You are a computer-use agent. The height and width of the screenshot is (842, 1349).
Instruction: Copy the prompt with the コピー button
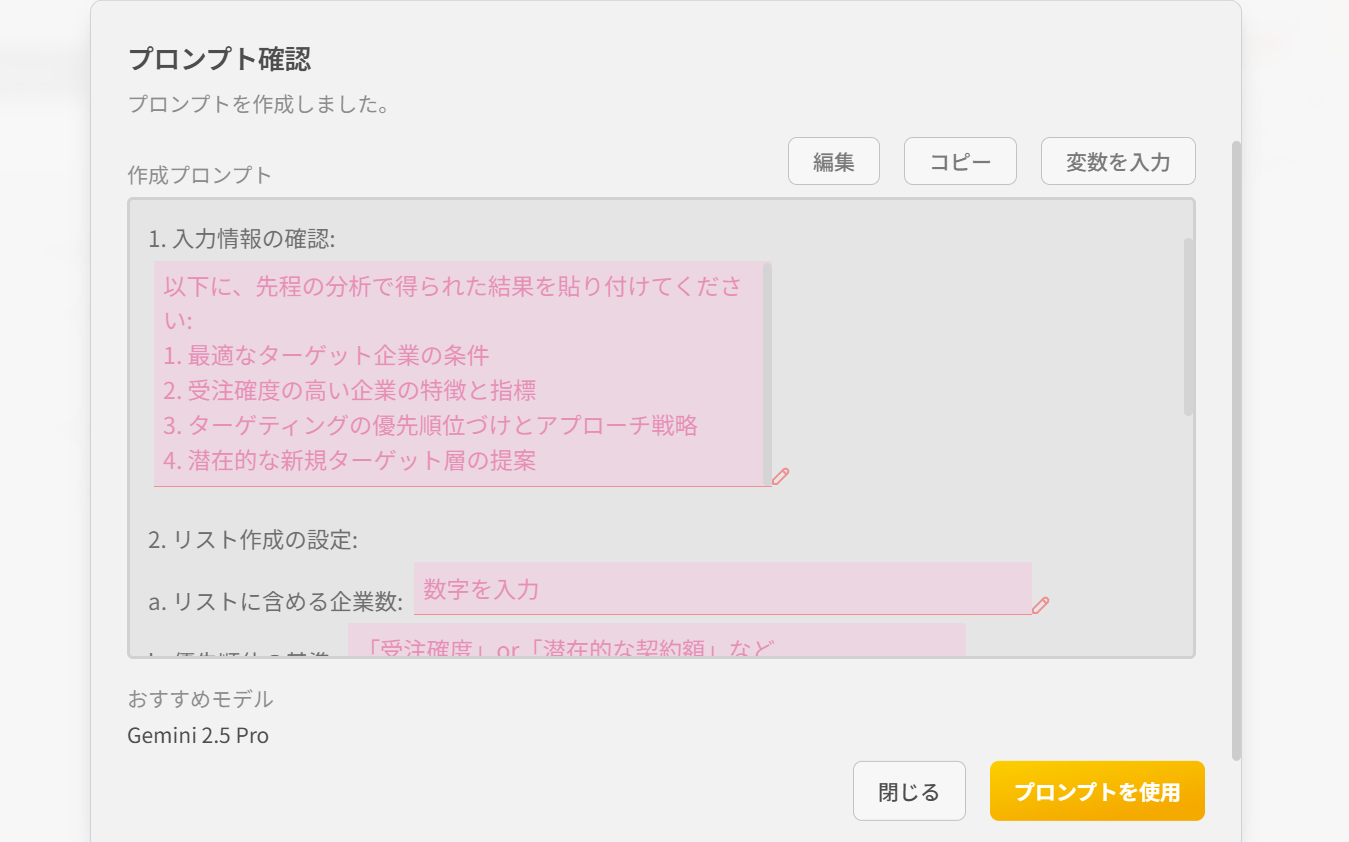(960, 162)
